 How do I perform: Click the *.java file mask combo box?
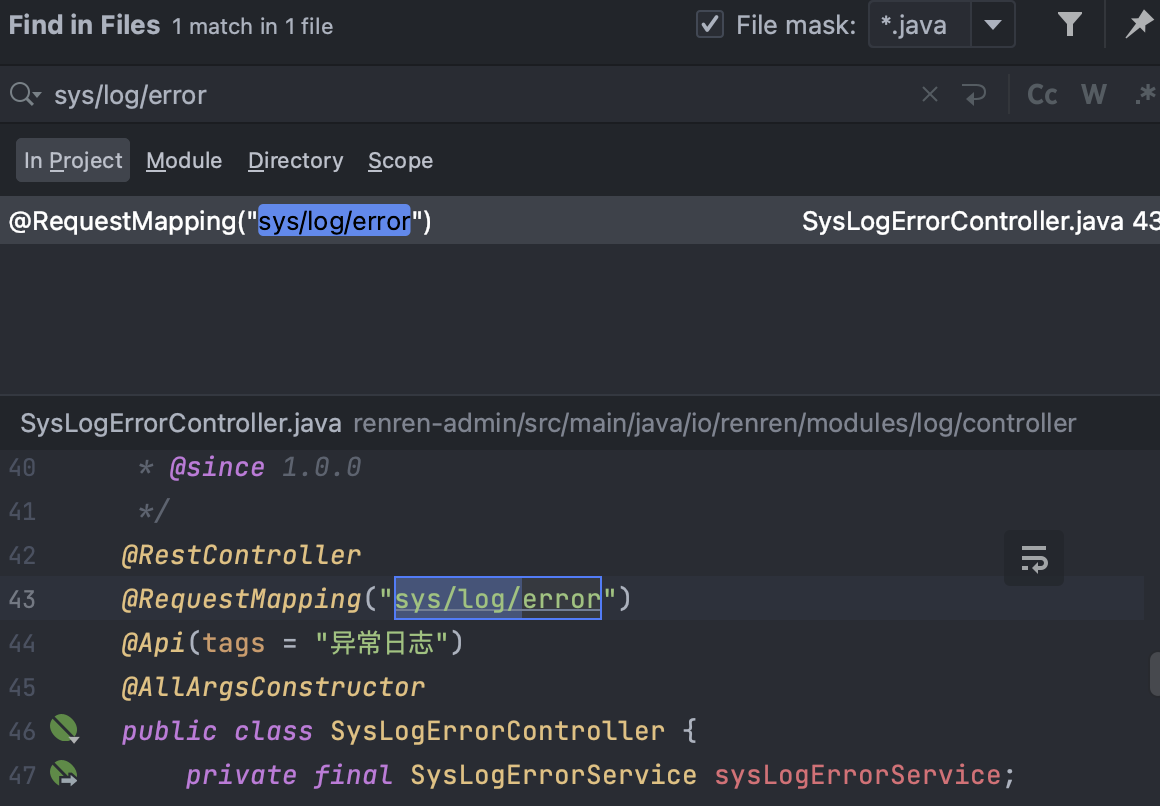coord(919,25)
